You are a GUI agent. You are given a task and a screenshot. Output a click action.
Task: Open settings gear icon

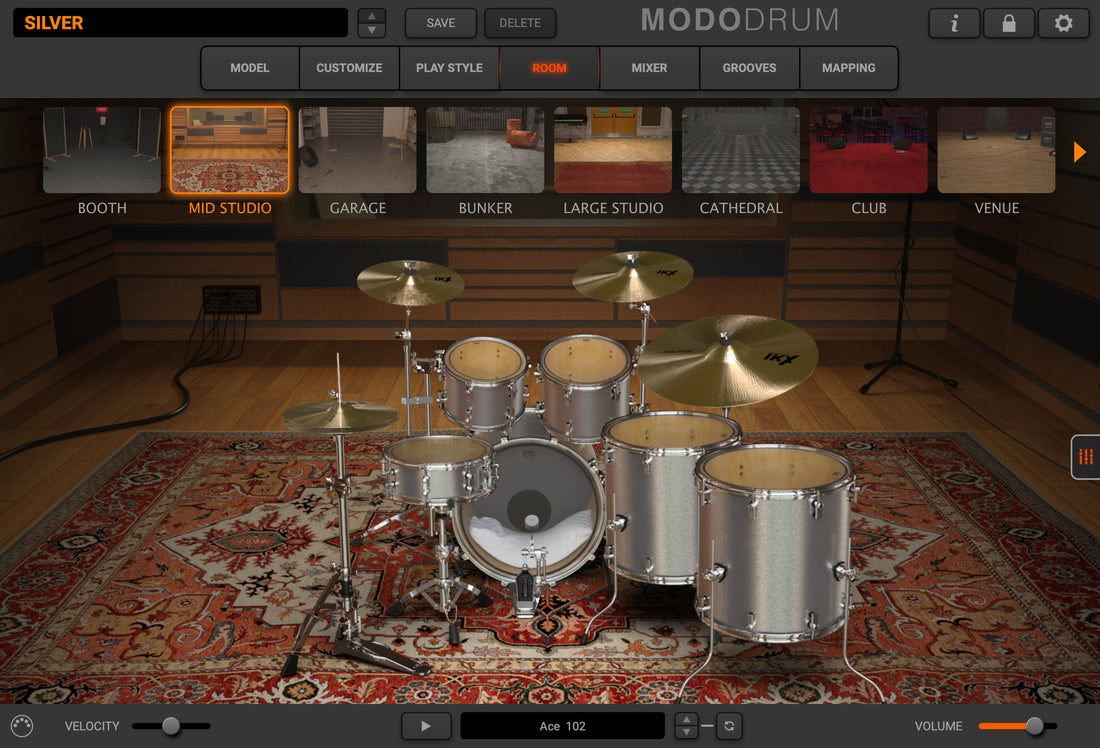click(1064, 23)
